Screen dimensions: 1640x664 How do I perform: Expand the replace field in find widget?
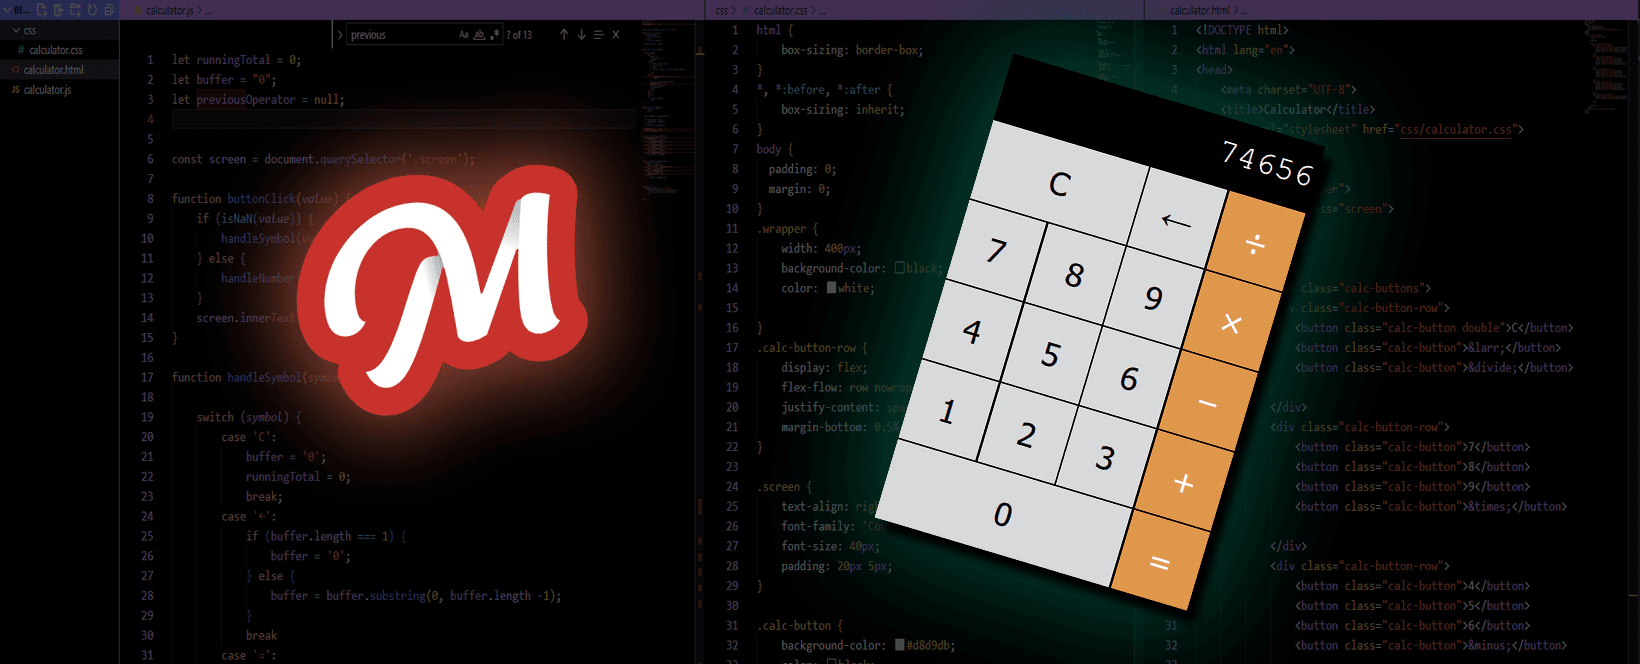click(340, 35)
